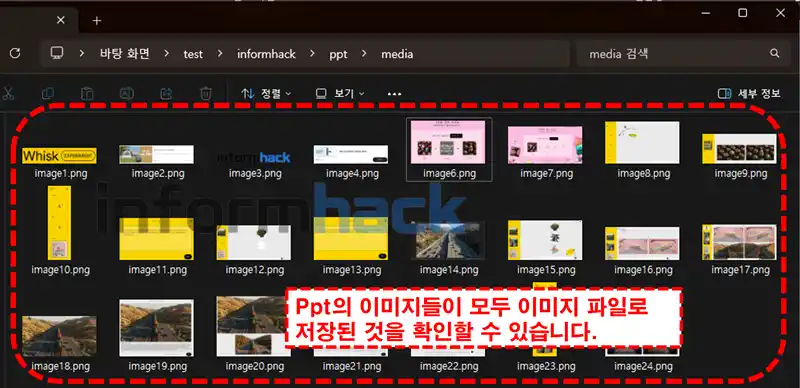Expand chevron after ppt breadcrumb
The width and height of the screenshot is (800, 388).
click(364, 54)
